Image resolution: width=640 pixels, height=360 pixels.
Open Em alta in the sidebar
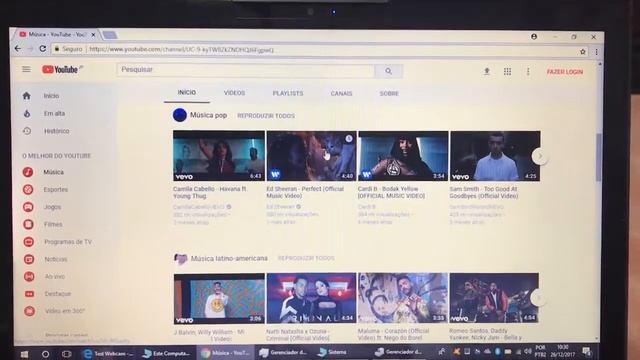54,113
